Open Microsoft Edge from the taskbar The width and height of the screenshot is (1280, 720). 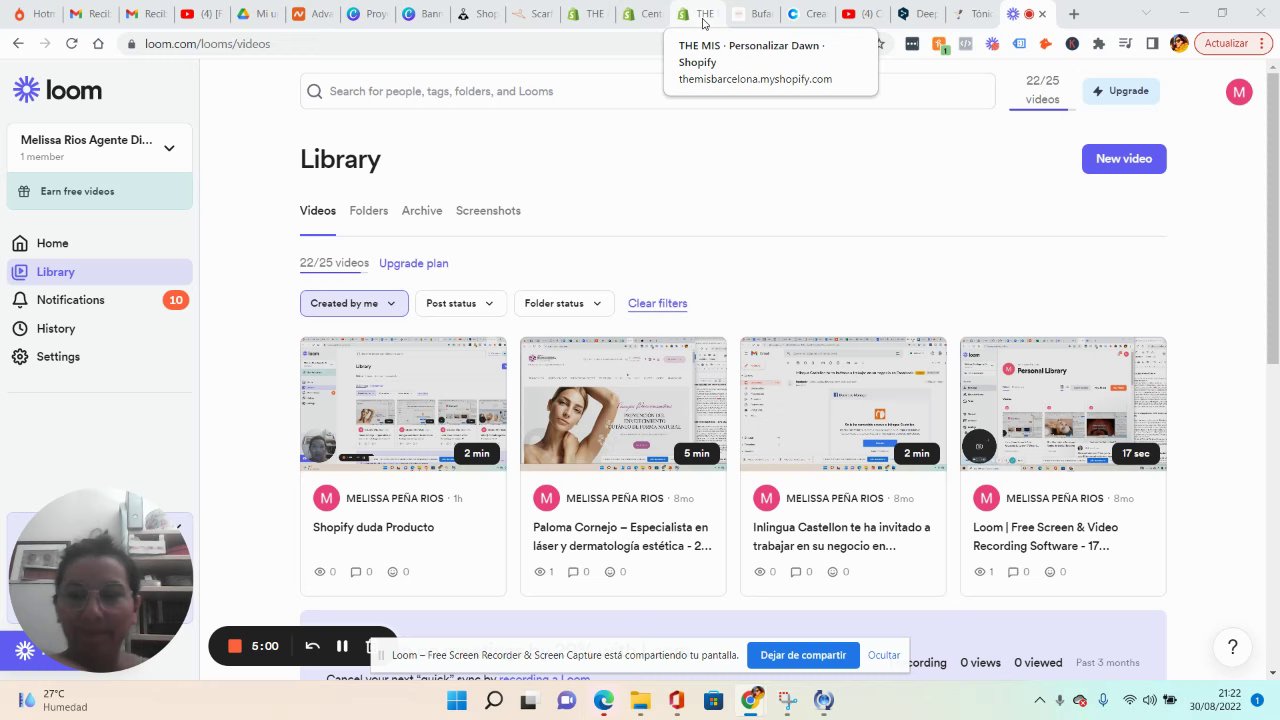pyautogui.click(x=603, y=700)
